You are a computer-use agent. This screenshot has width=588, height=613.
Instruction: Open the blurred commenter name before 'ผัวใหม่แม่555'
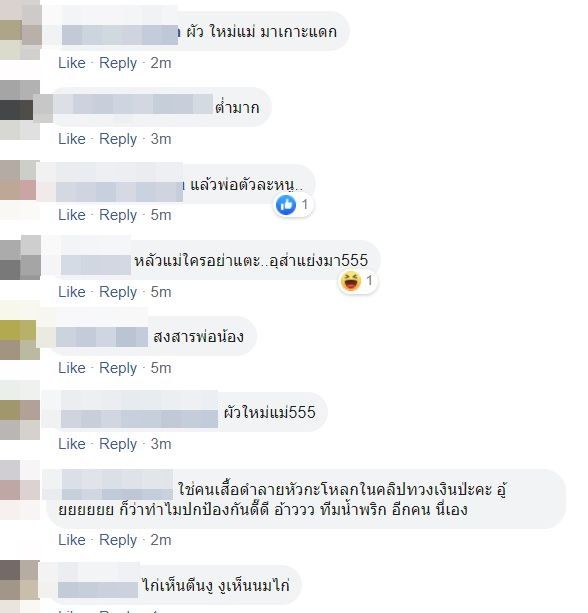(139, 412)
